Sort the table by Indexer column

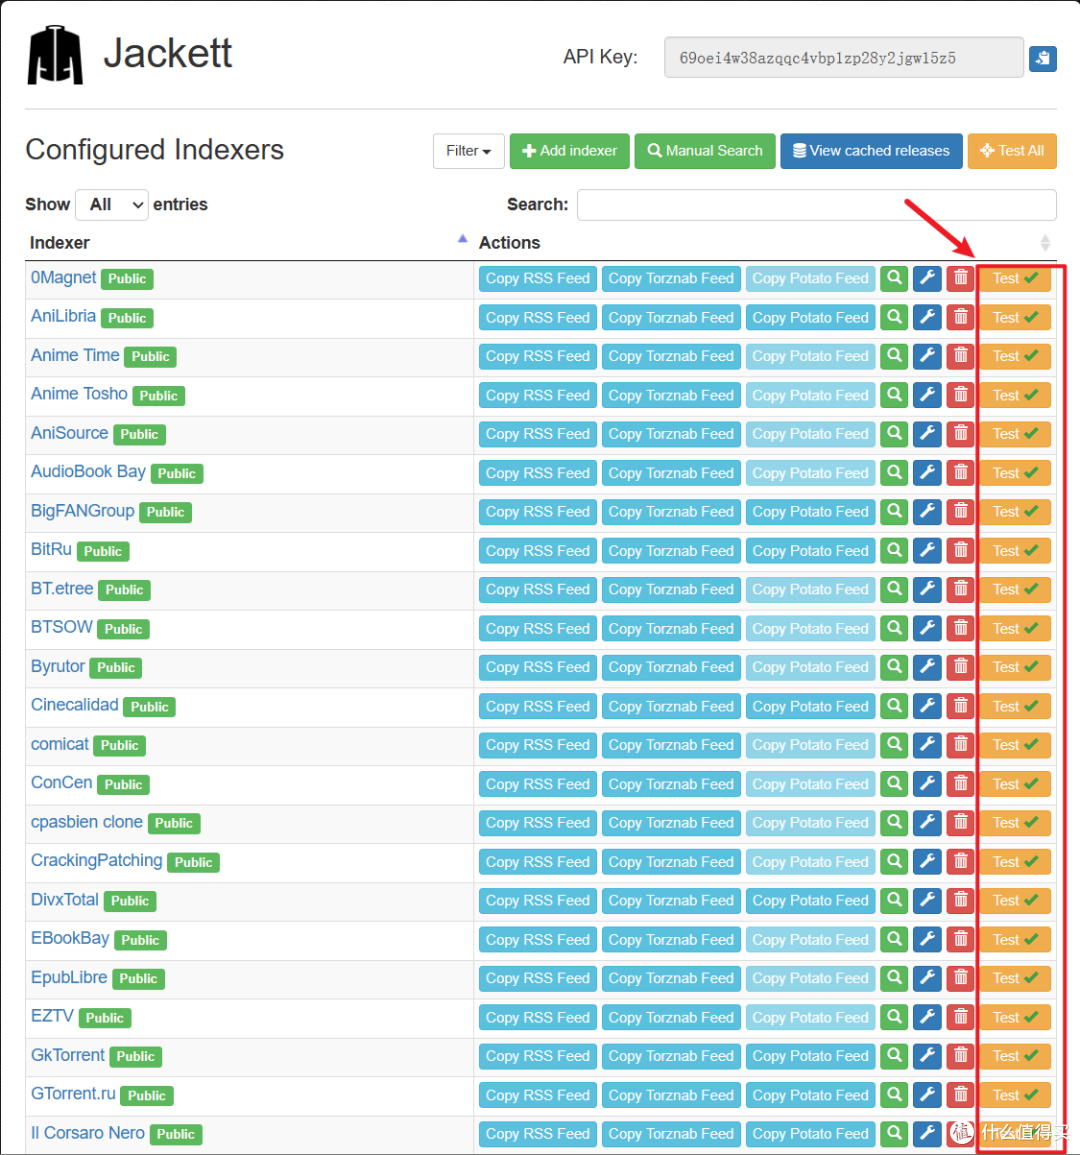point(248,242)
